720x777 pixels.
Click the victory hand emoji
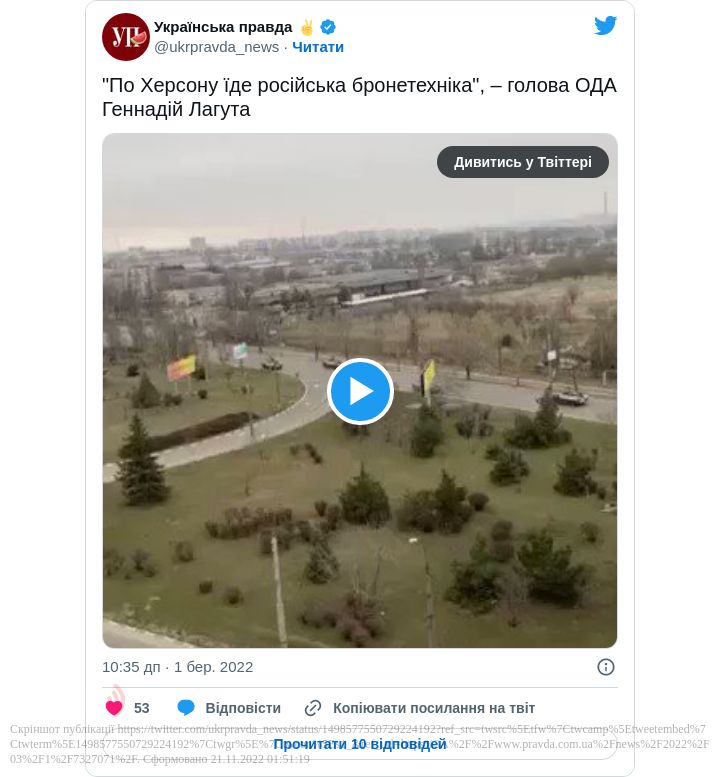[307, 27]
